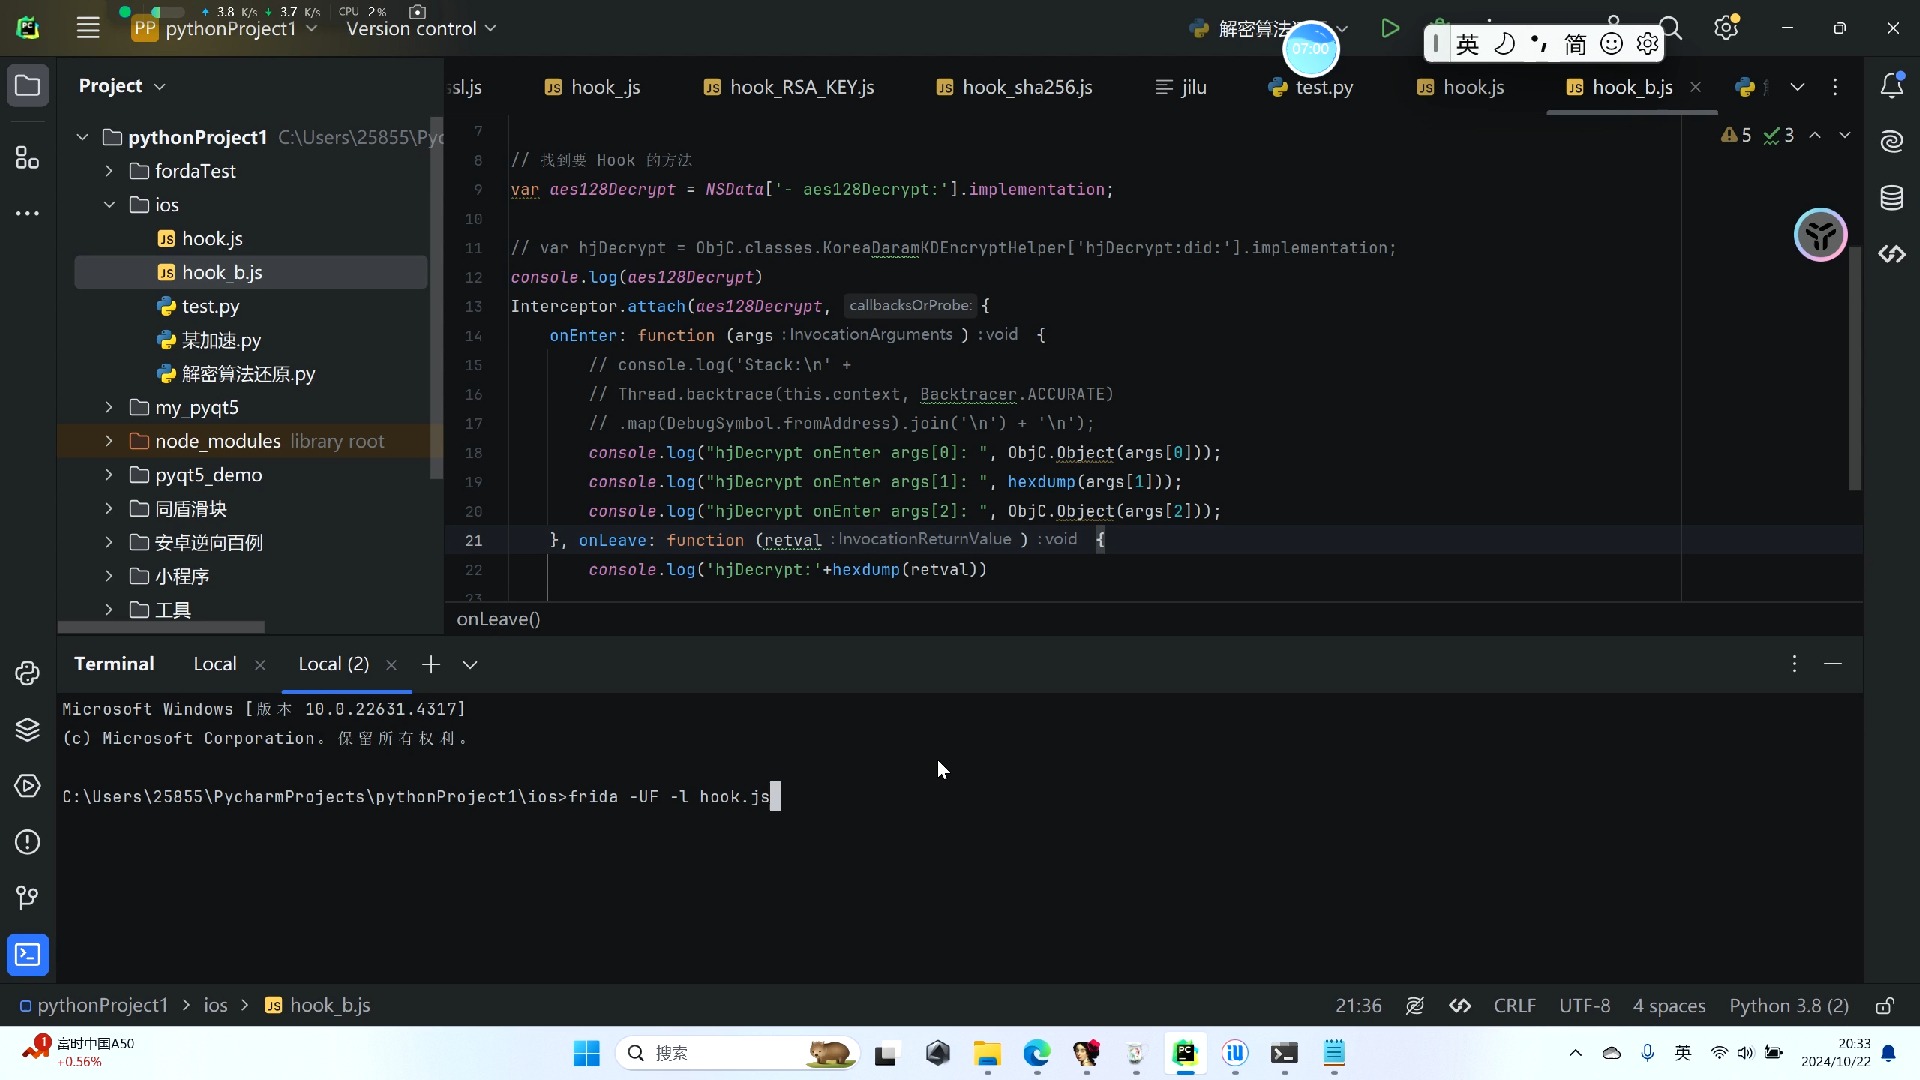The image size is (1920, 1080).
Task: Switch to hook.js editor tab
Action: 1460,87
